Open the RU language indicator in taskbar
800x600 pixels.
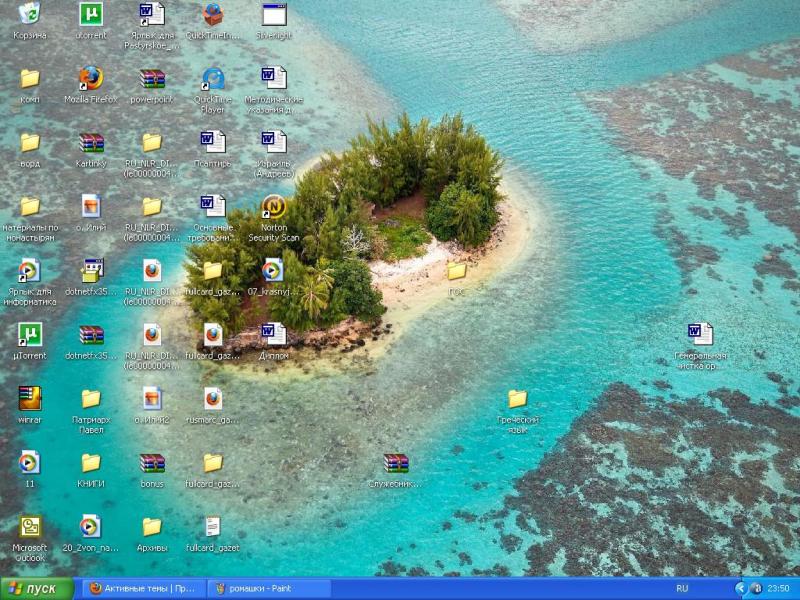click(x=682, y=588)
